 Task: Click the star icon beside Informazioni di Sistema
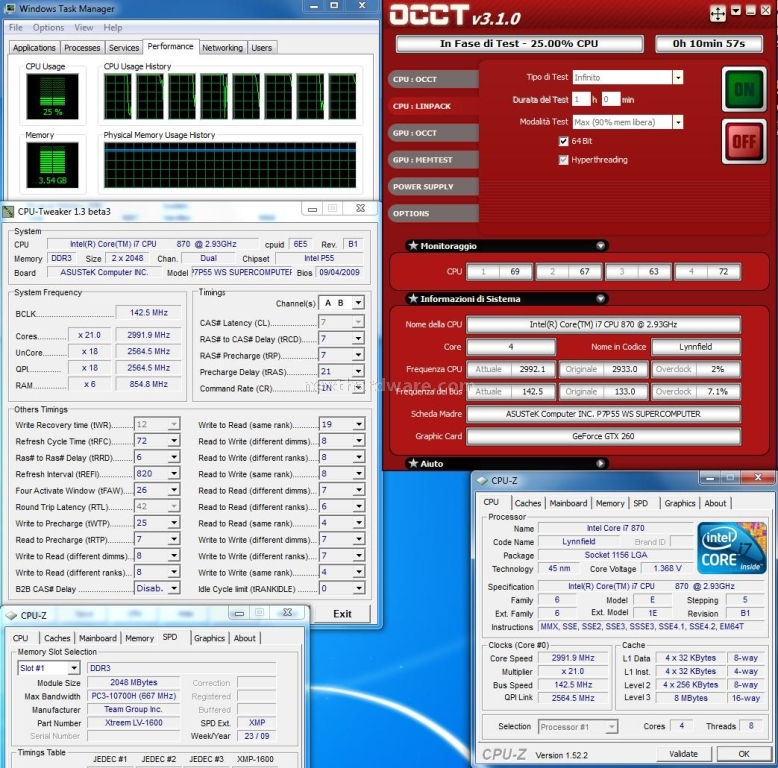(413, 298)
